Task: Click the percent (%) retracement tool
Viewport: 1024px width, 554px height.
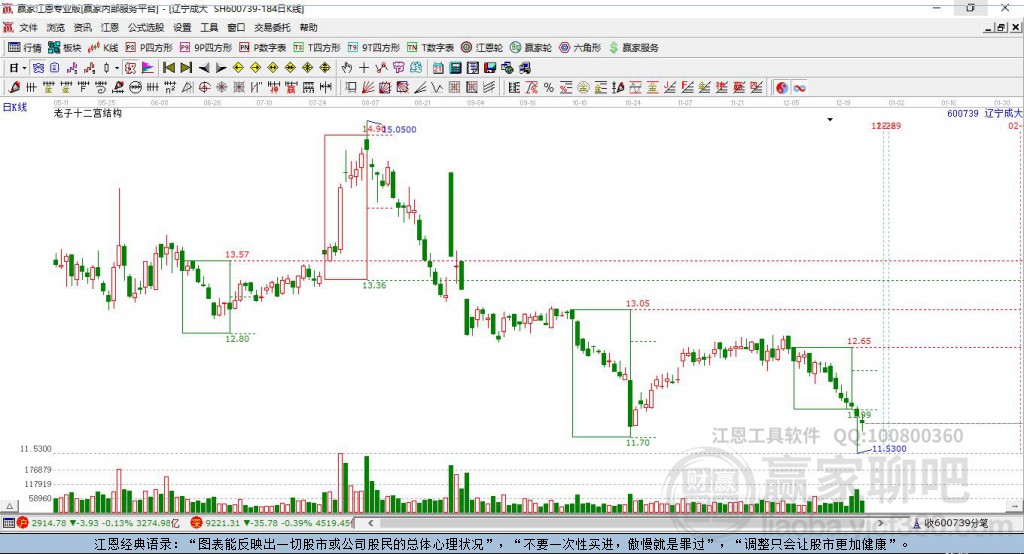Action: coord(548,88)
